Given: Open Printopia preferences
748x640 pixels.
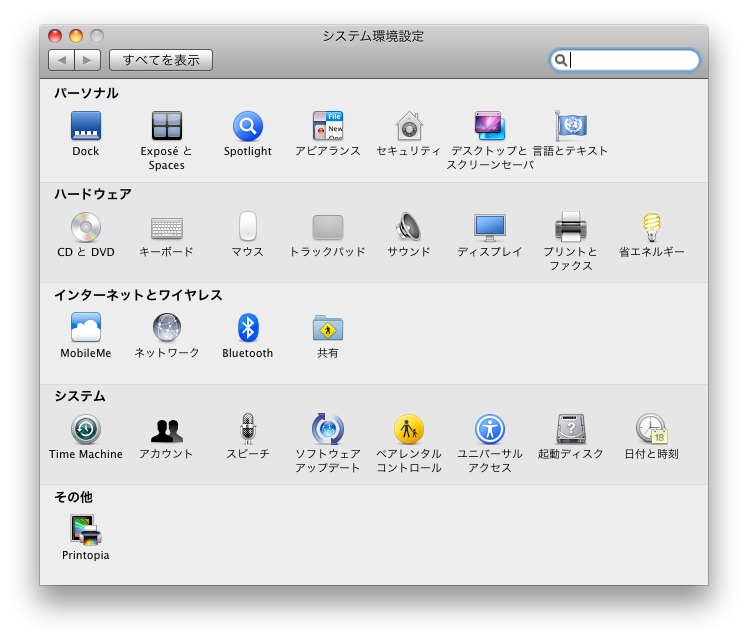Looking at the screenshot, I should coord(86,531).
